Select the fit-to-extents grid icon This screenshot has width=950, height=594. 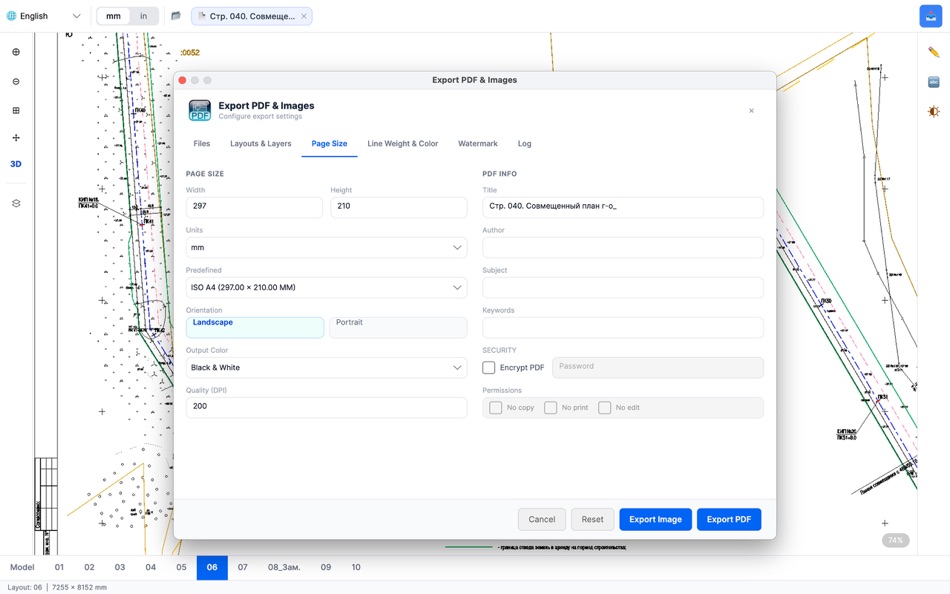[x=16, y=110]
